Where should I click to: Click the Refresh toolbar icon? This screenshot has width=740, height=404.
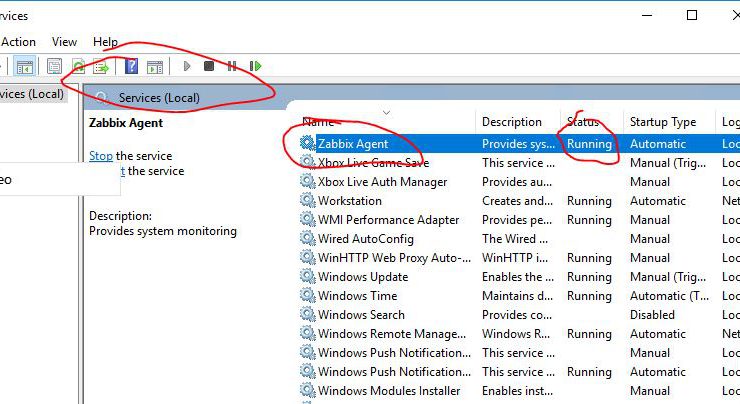coord(78,66)
